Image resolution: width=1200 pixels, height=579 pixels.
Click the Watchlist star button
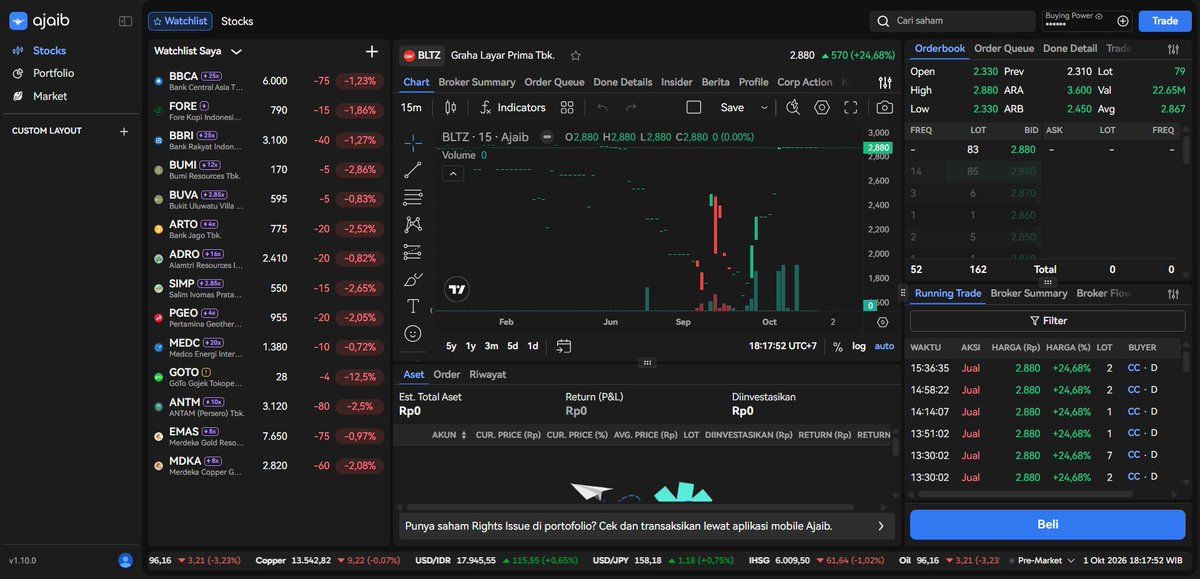180,20
